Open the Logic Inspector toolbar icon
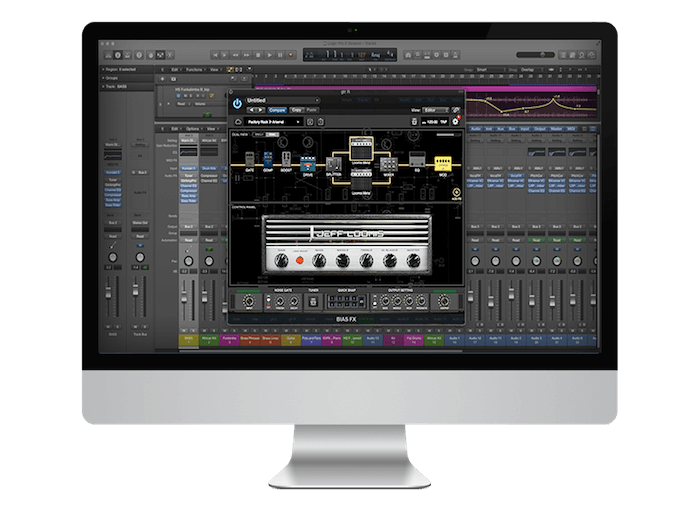This screenshot has width=698, height=524. [118, 55]
